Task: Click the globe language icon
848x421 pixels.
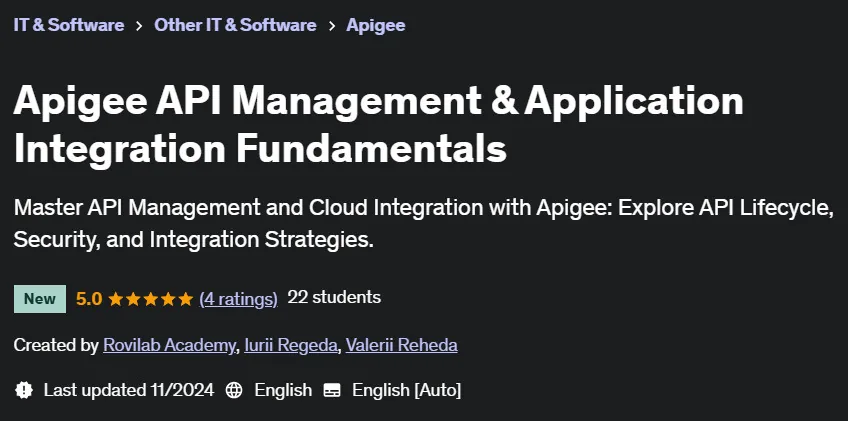Action: tap(234, 390)
